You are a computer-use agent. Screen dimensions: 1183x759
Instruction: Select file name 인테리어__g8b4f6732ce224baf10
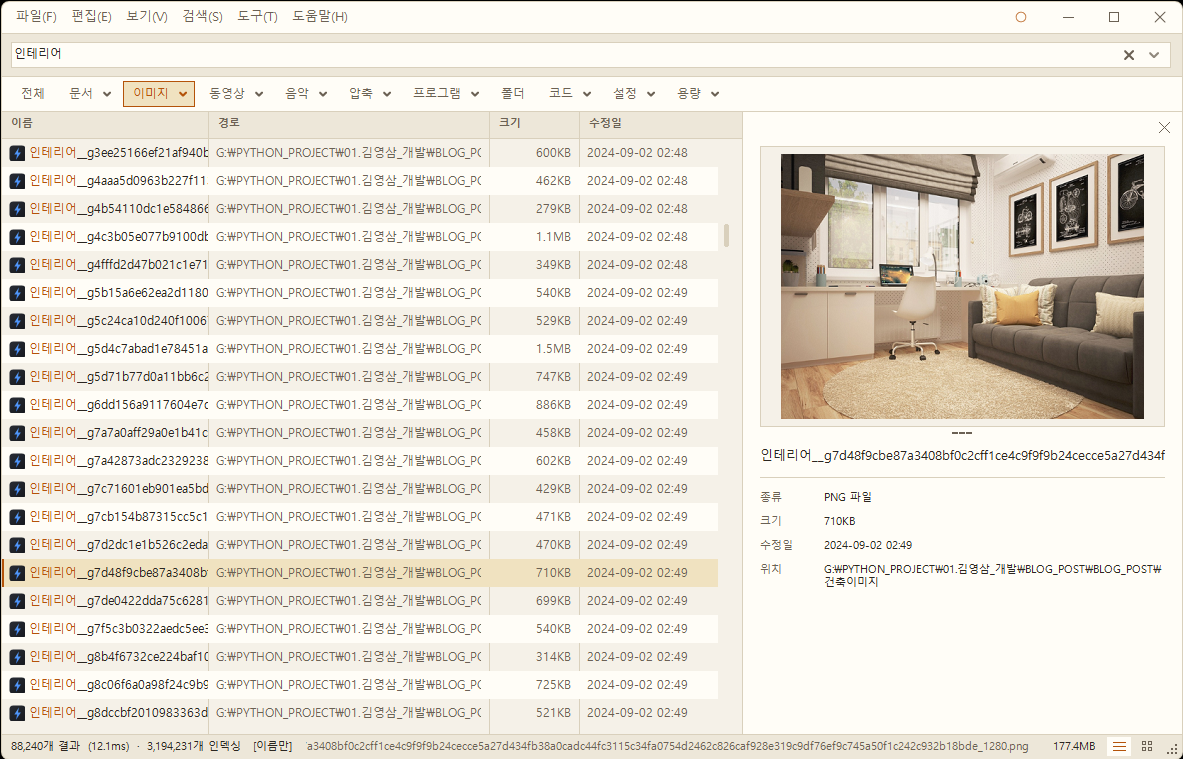118,656
